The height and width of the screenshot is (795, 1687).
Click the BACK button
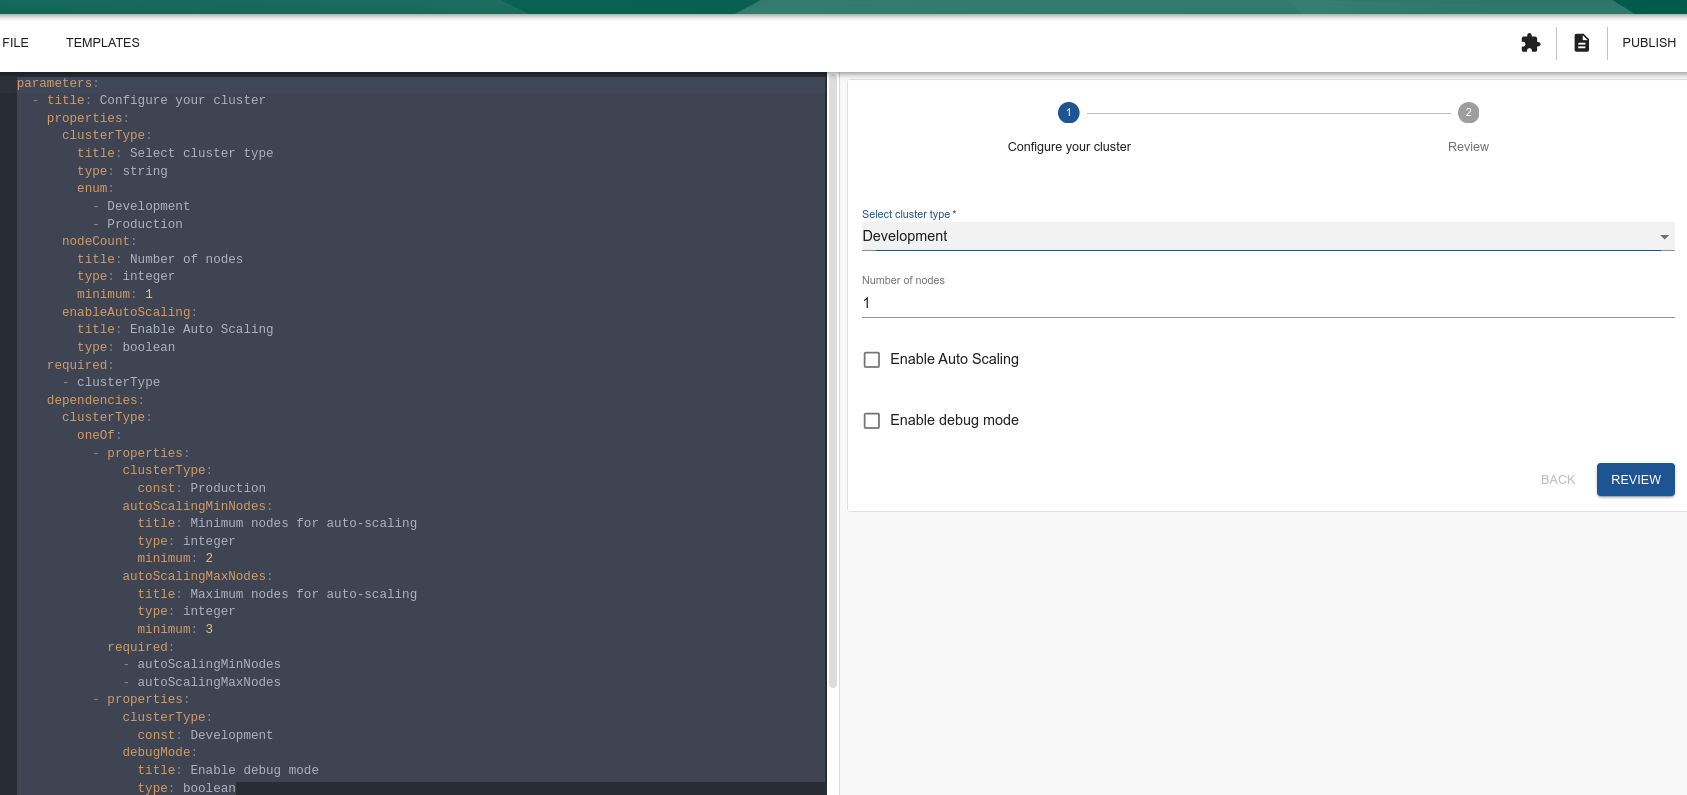coord(1557,480)
